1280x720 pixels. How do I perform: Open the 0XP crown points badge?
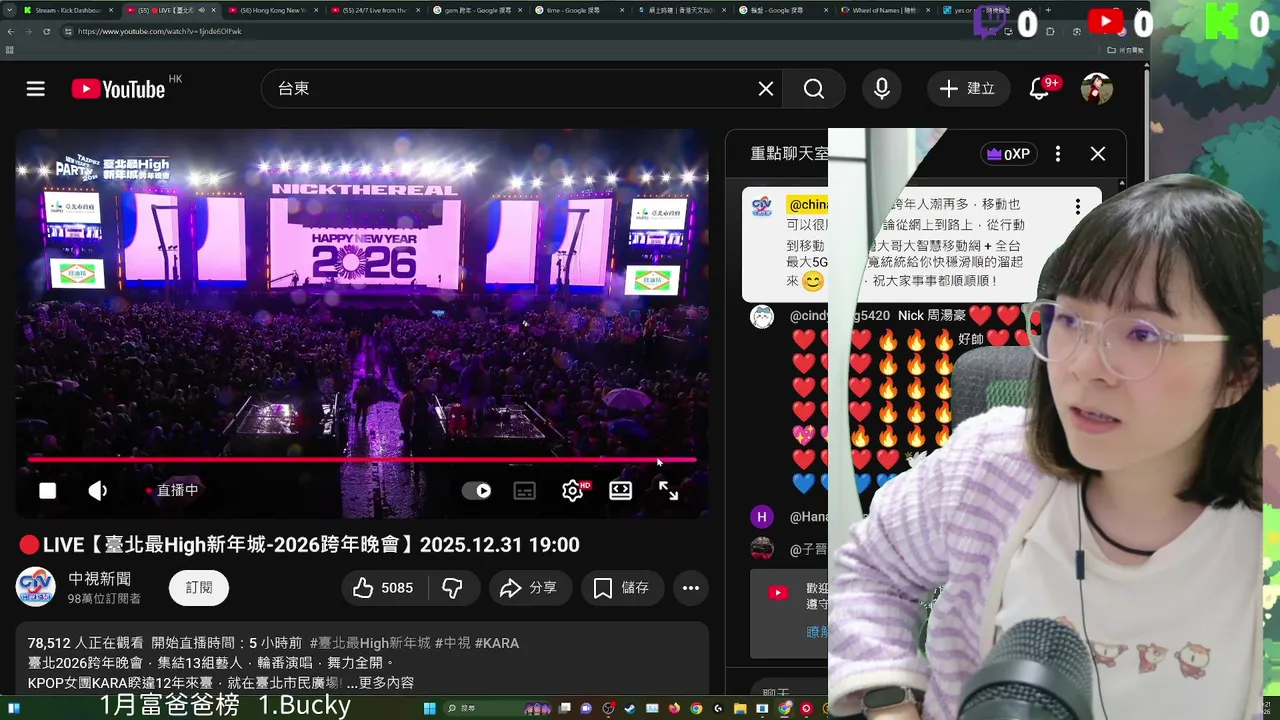[1008, 154]
